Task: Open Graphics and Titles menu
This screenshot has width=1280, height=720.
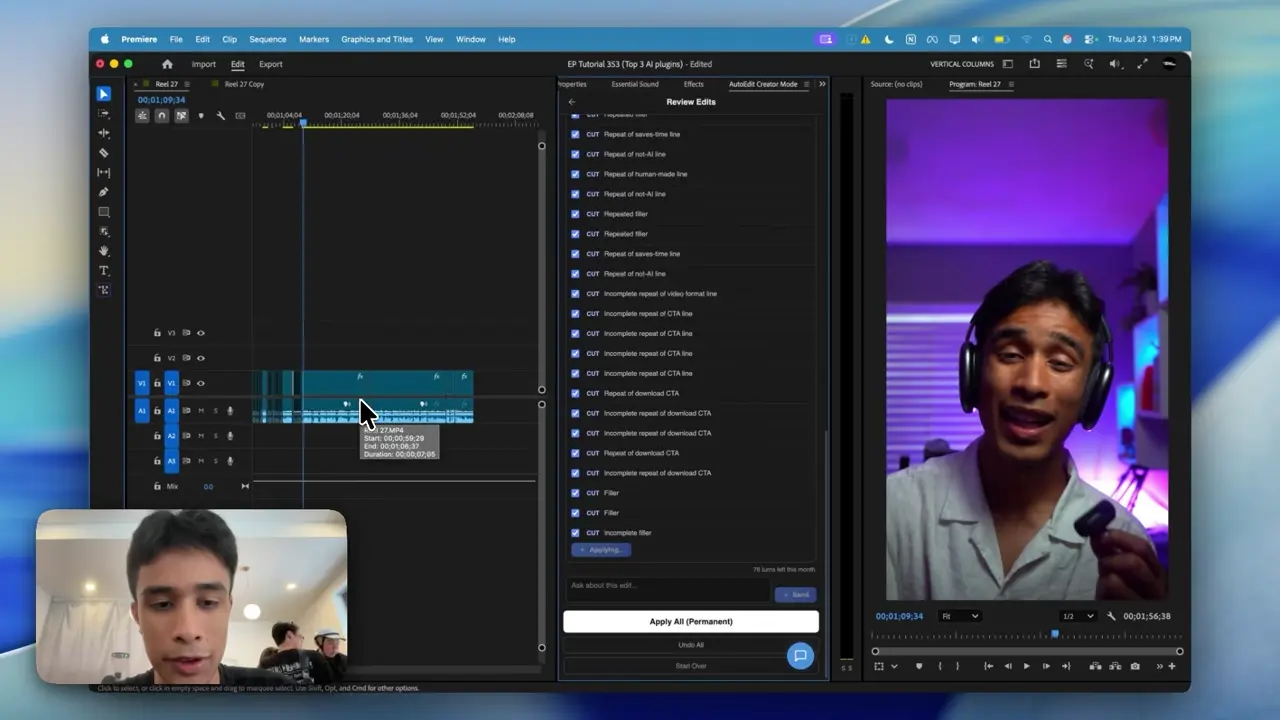Action: tap(377, 39)
